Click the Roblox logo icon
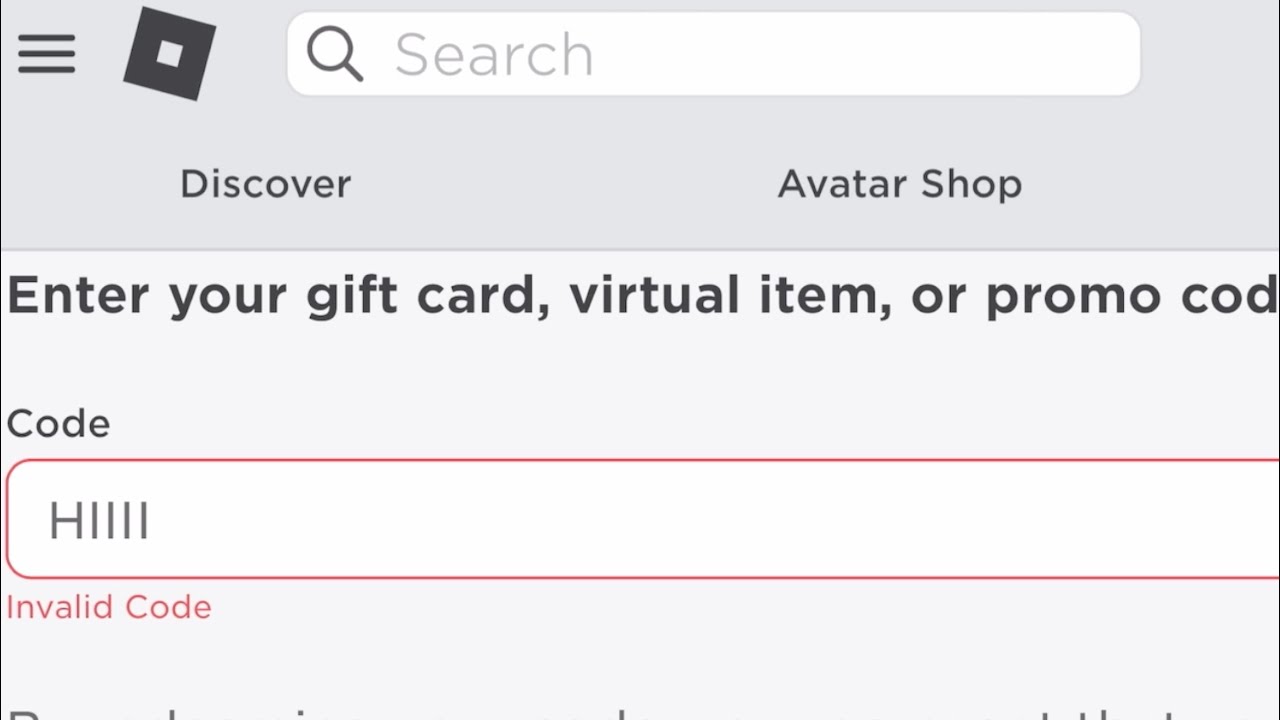1280x720 pixels. (169, 53)
